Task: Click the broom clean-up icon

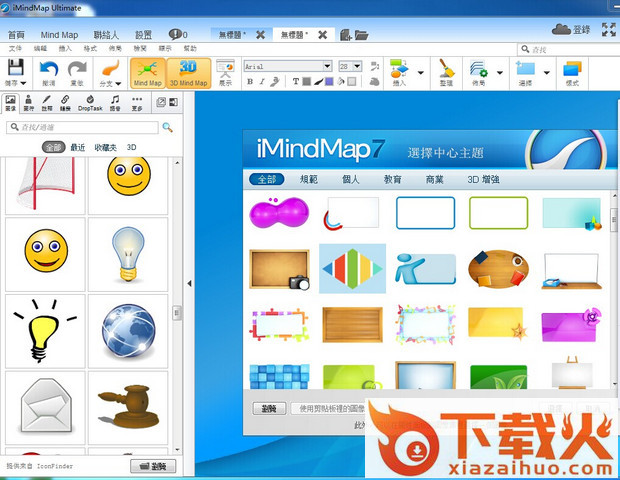Action: click(447, 68)
